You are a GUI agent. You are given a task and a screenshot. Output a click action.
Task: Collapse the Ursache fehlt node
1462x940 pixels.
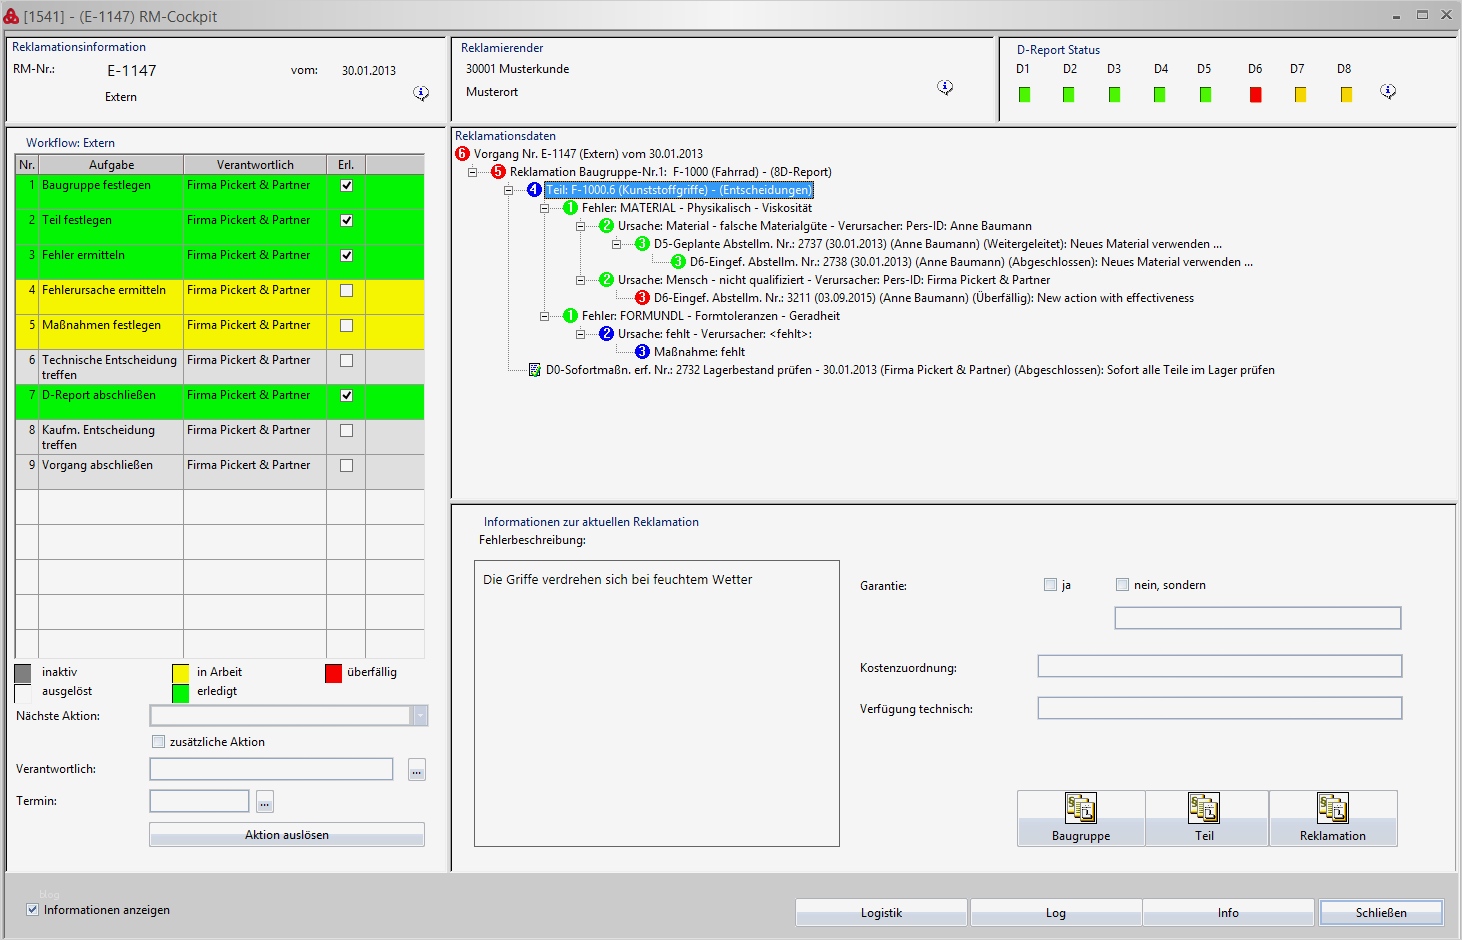coord(581,334)
